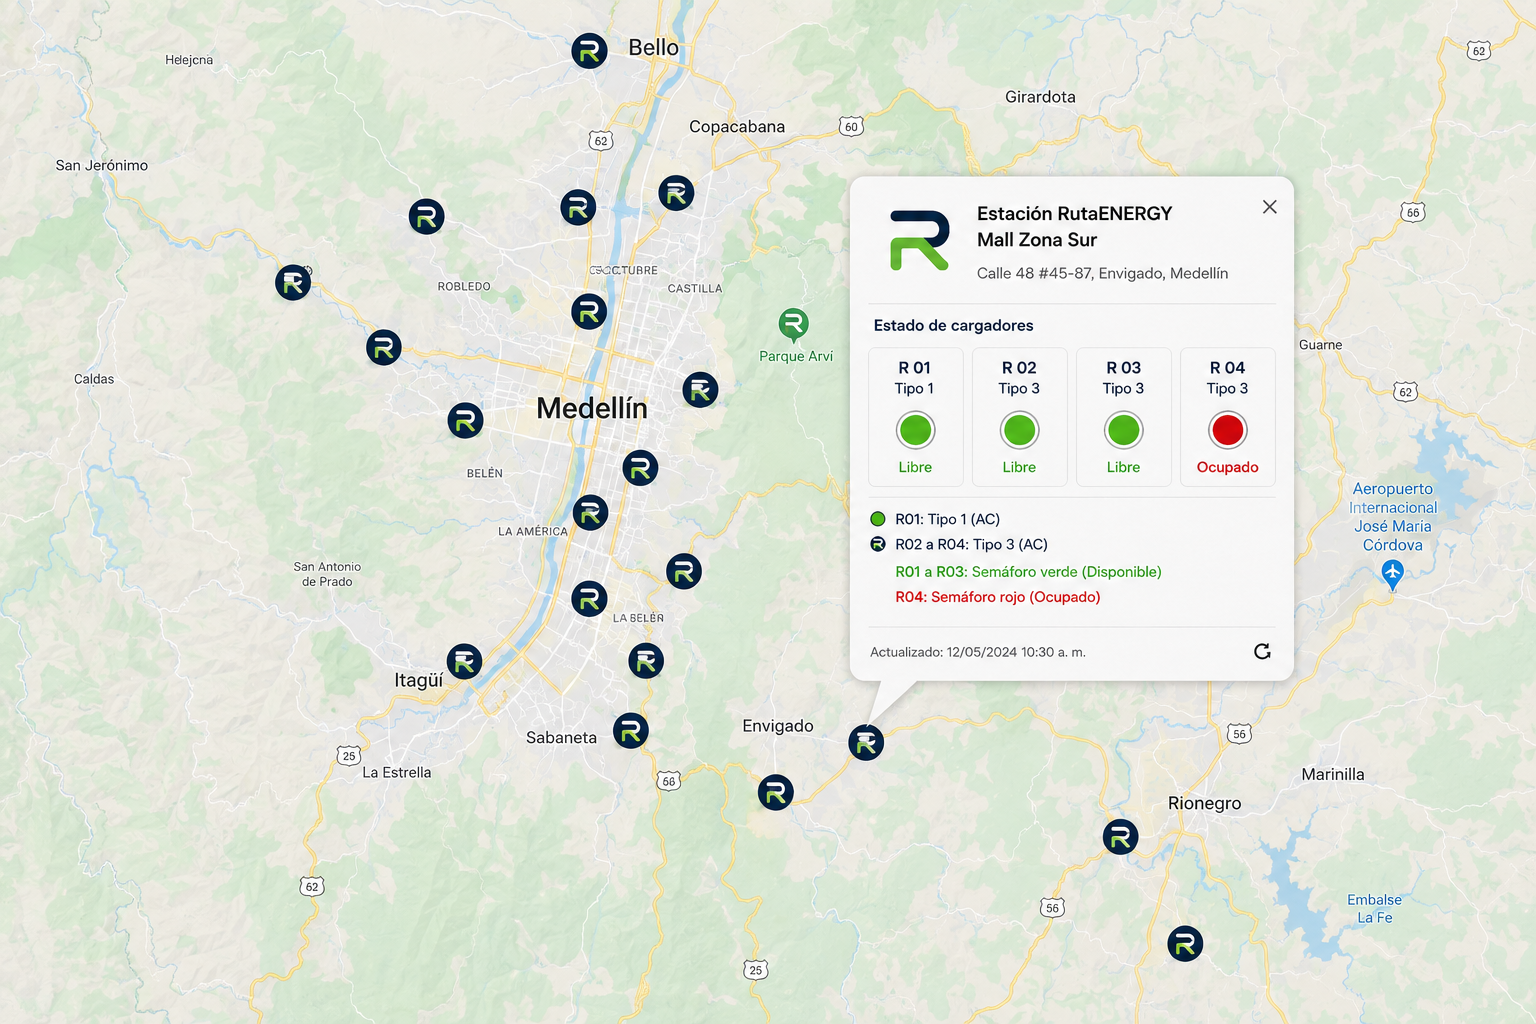Click the Guarne town label
This screenshot has height=1024, width=1536.
click(x=1320, y=345)
